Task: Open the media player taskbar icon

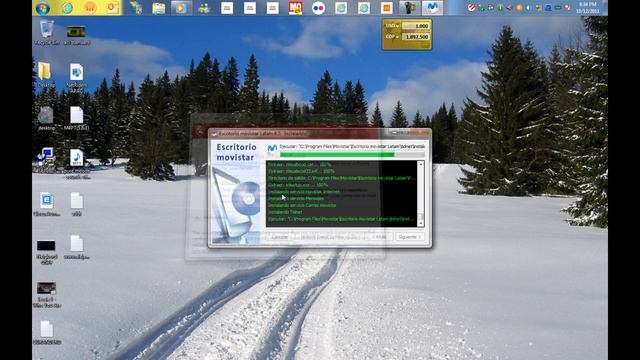Action: [x=181, y=8]
